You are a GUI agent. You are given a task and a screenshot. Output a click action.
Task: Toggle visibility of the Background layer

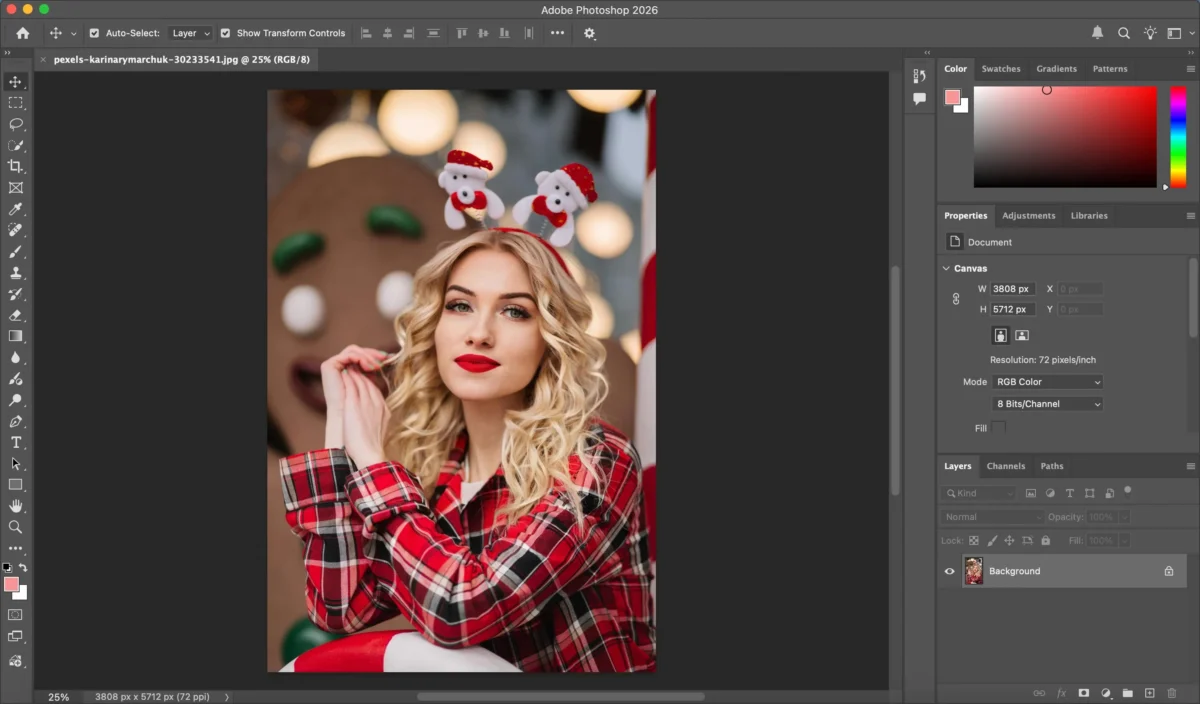pos(948,571)
